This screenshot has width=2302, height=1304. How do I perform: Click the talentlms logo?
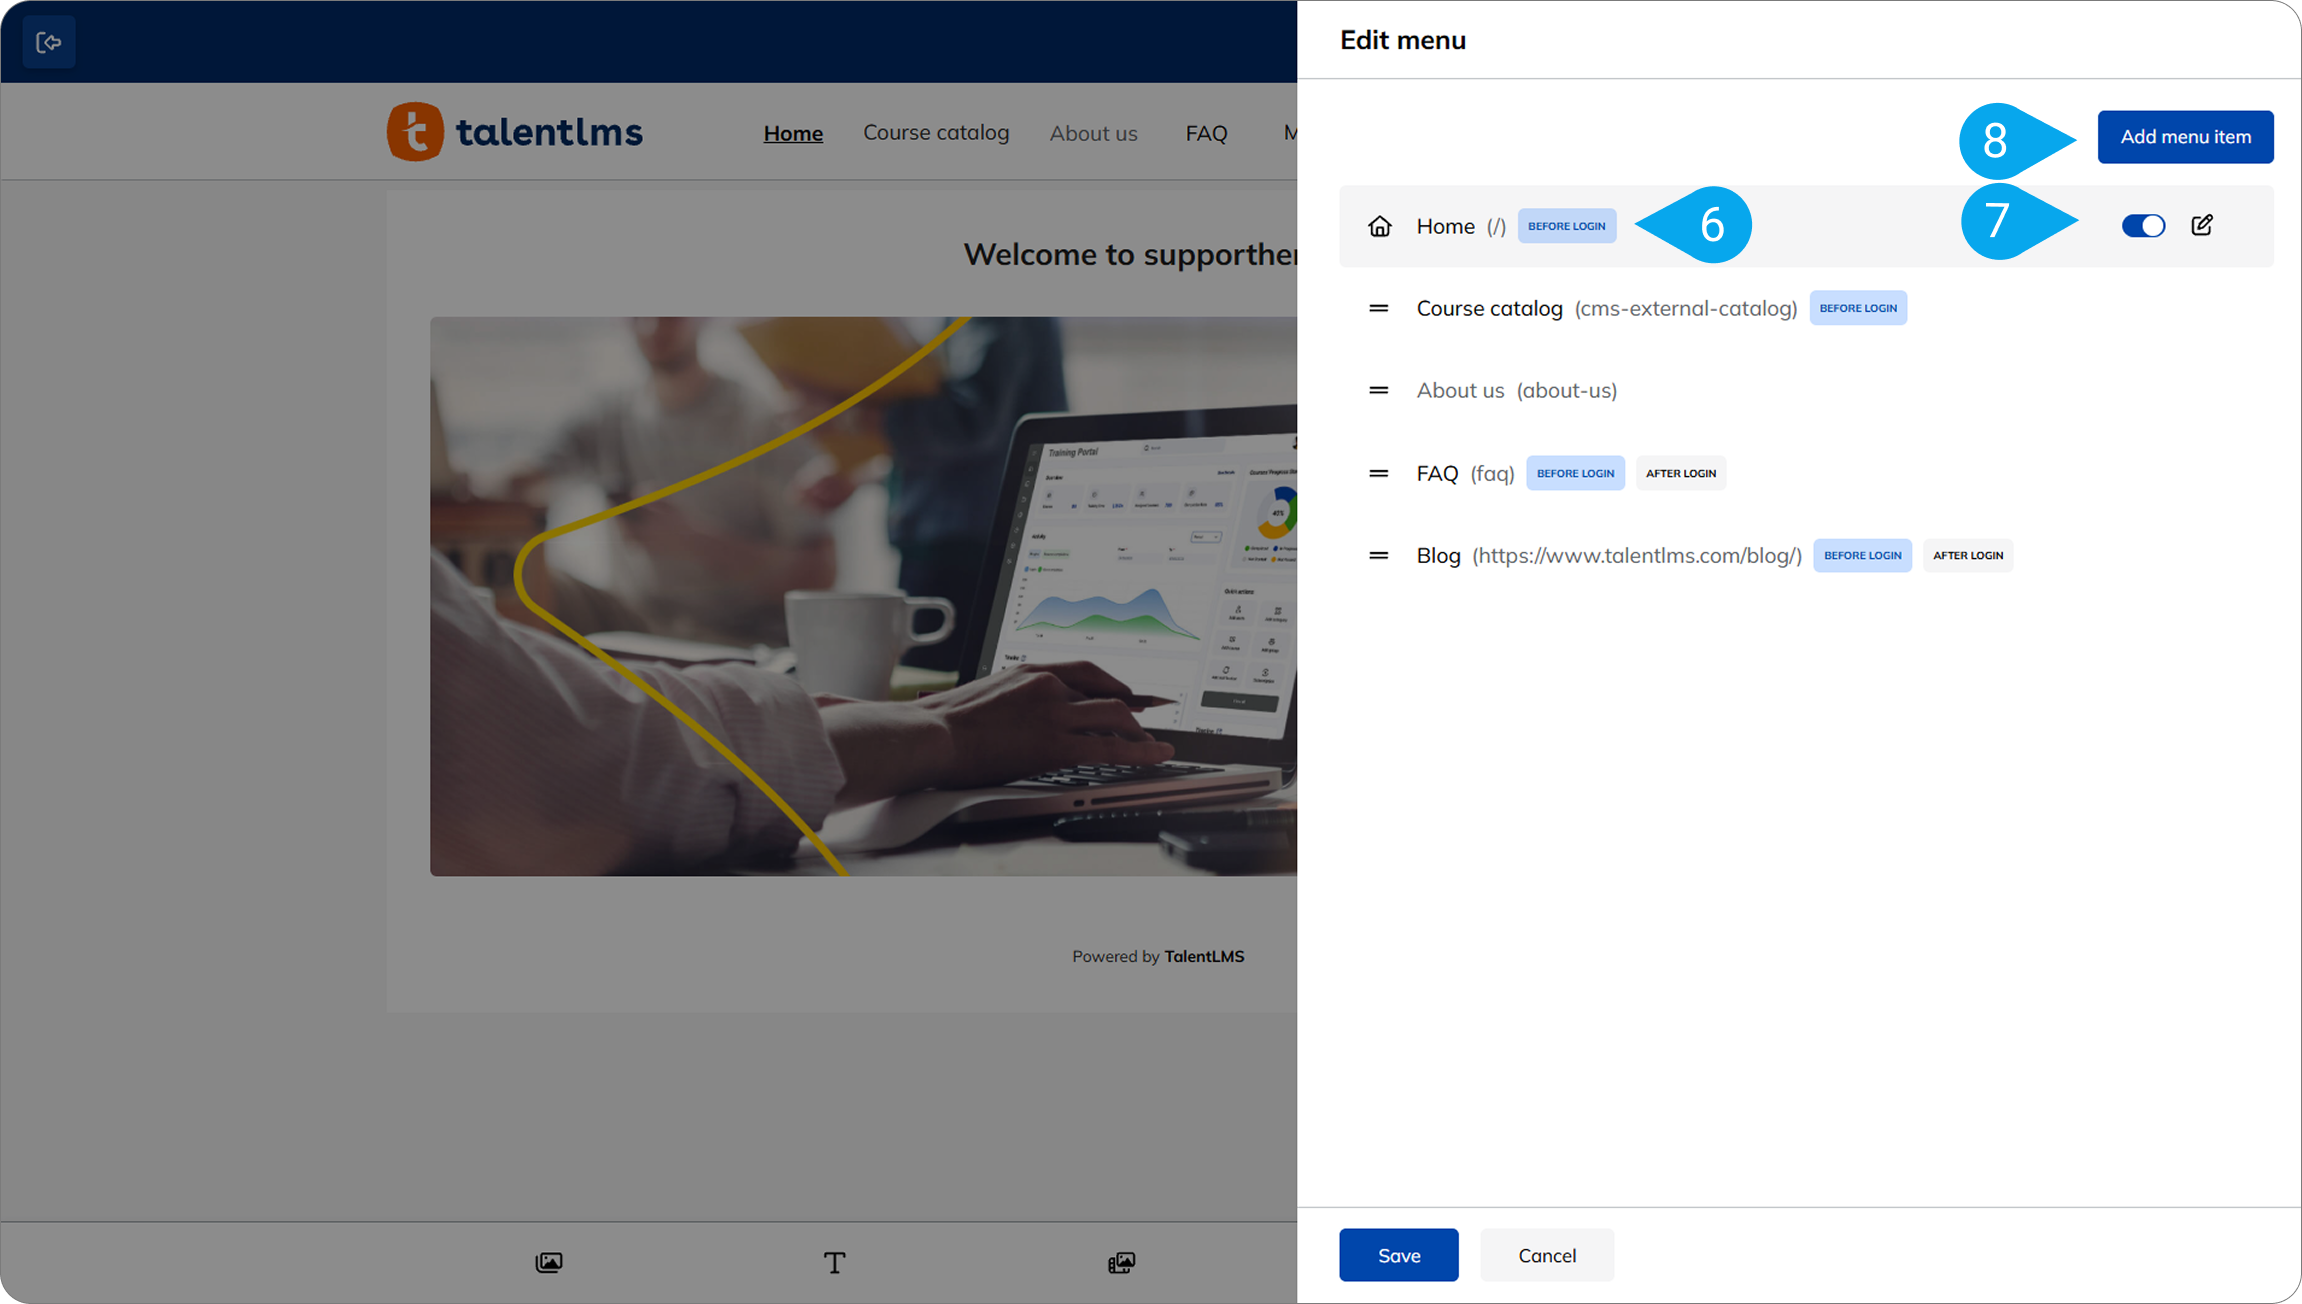[x=515, y=132]
